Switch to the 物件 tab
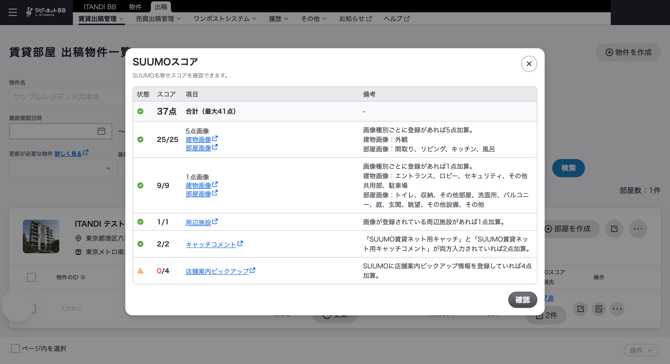This screenshot has width=670, height=364. pos(135,7)
